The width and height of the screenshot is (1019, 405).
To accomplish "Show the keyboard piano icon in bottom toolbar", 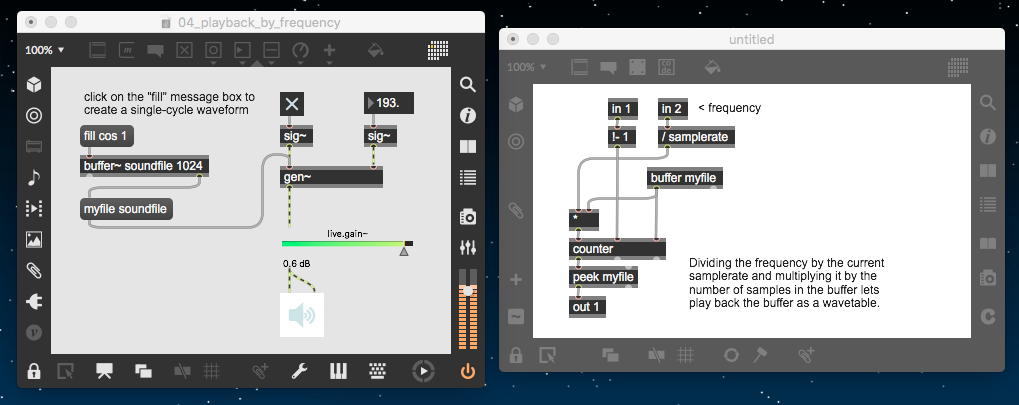I will 338,371.
